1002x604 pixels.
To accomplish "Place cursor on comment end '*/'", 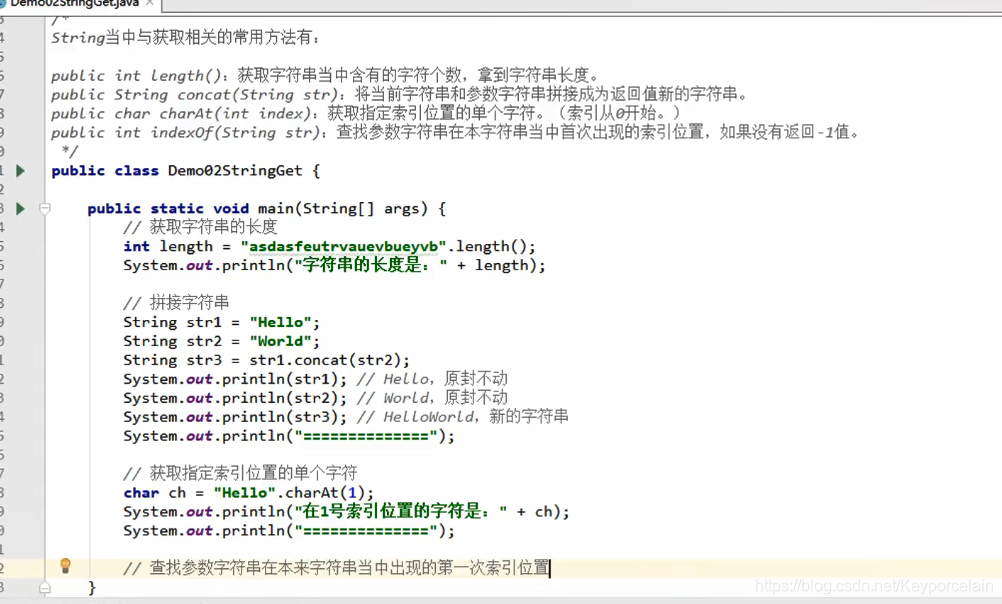I will (x=70, y=151).
